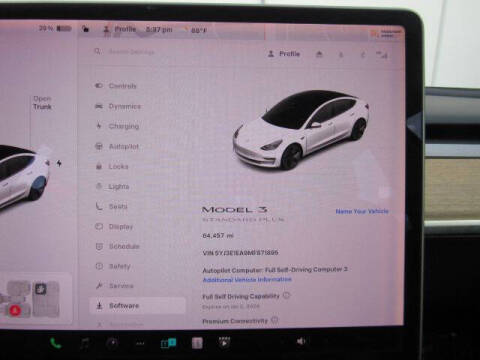Tap the Open Trunk button
The height and width of the screenshot is (360, 480).
click(x=42, y=103)
